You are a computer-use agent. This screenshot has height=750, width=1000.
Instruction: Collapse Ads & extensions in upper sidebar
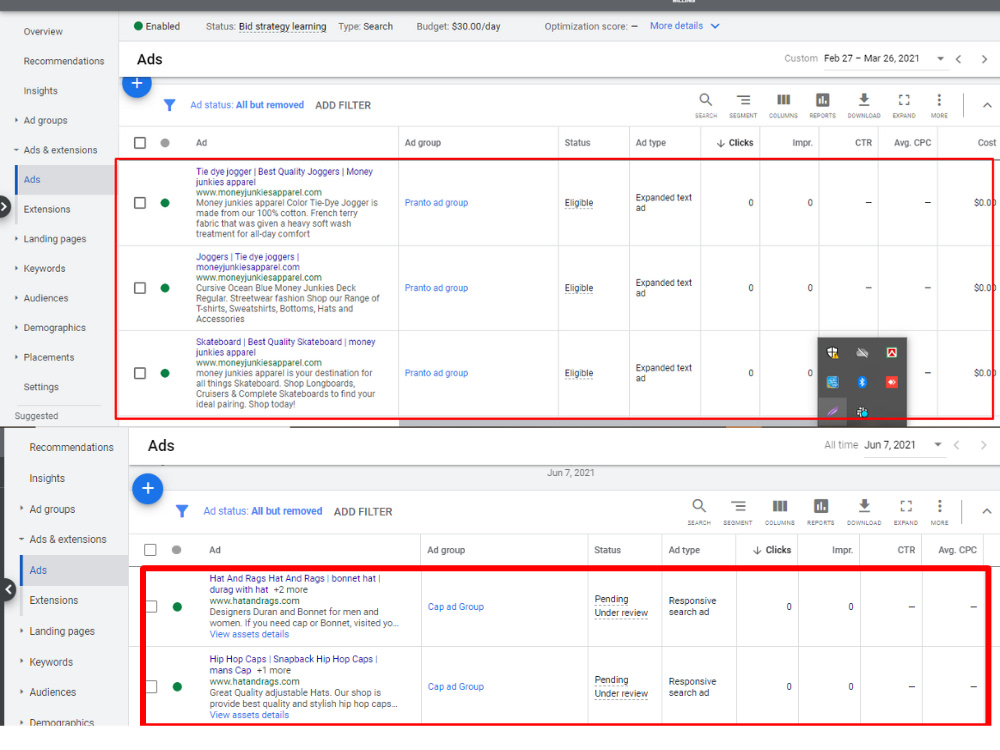click(x=16, y=150)
